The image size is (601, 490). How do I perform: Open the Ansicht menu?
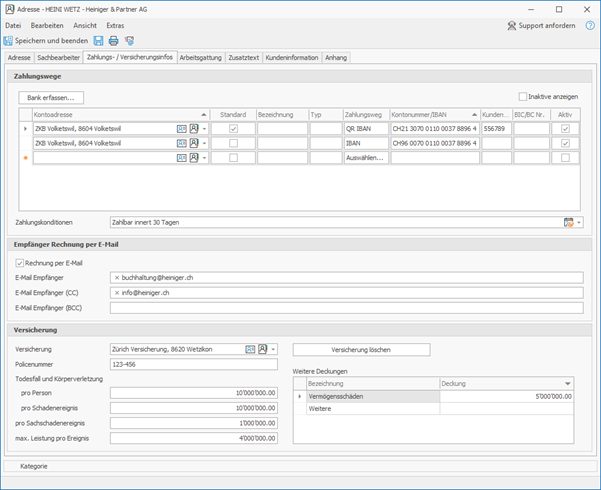[85, 26]
